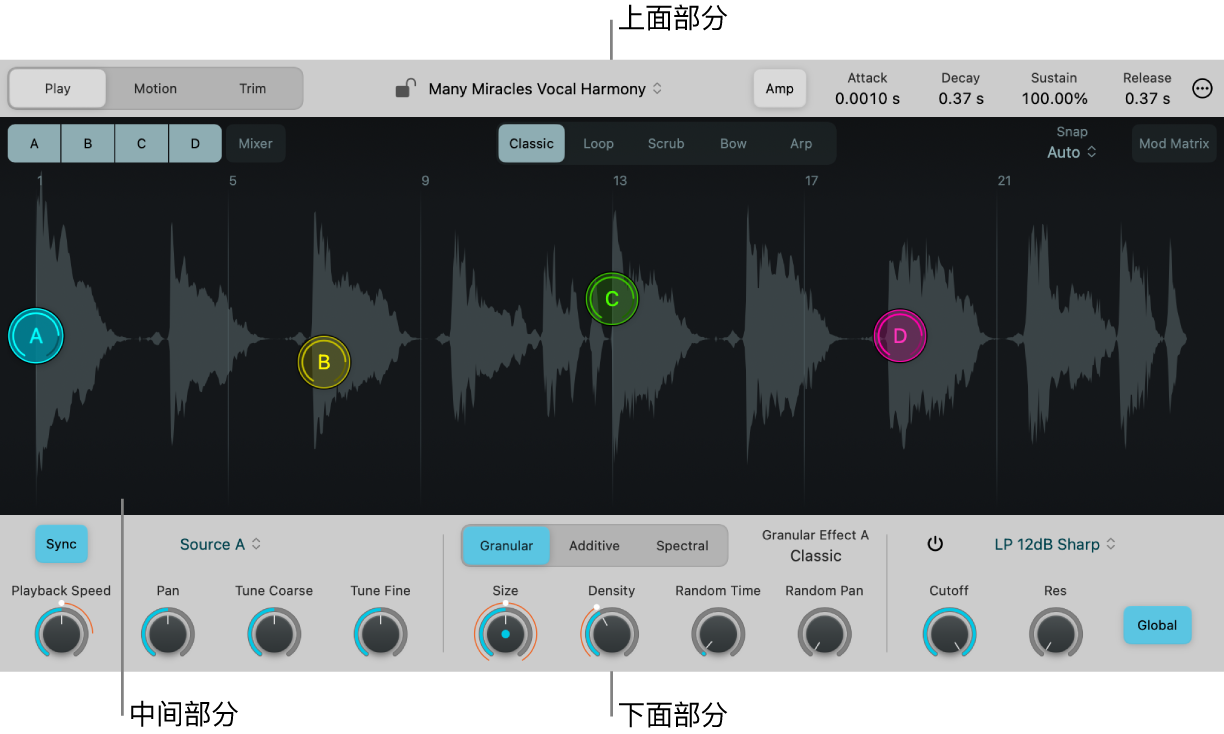This screenshot has height=734, width=1224.
Task: Click the Tune Fine knob
Action: pos(380,634)
